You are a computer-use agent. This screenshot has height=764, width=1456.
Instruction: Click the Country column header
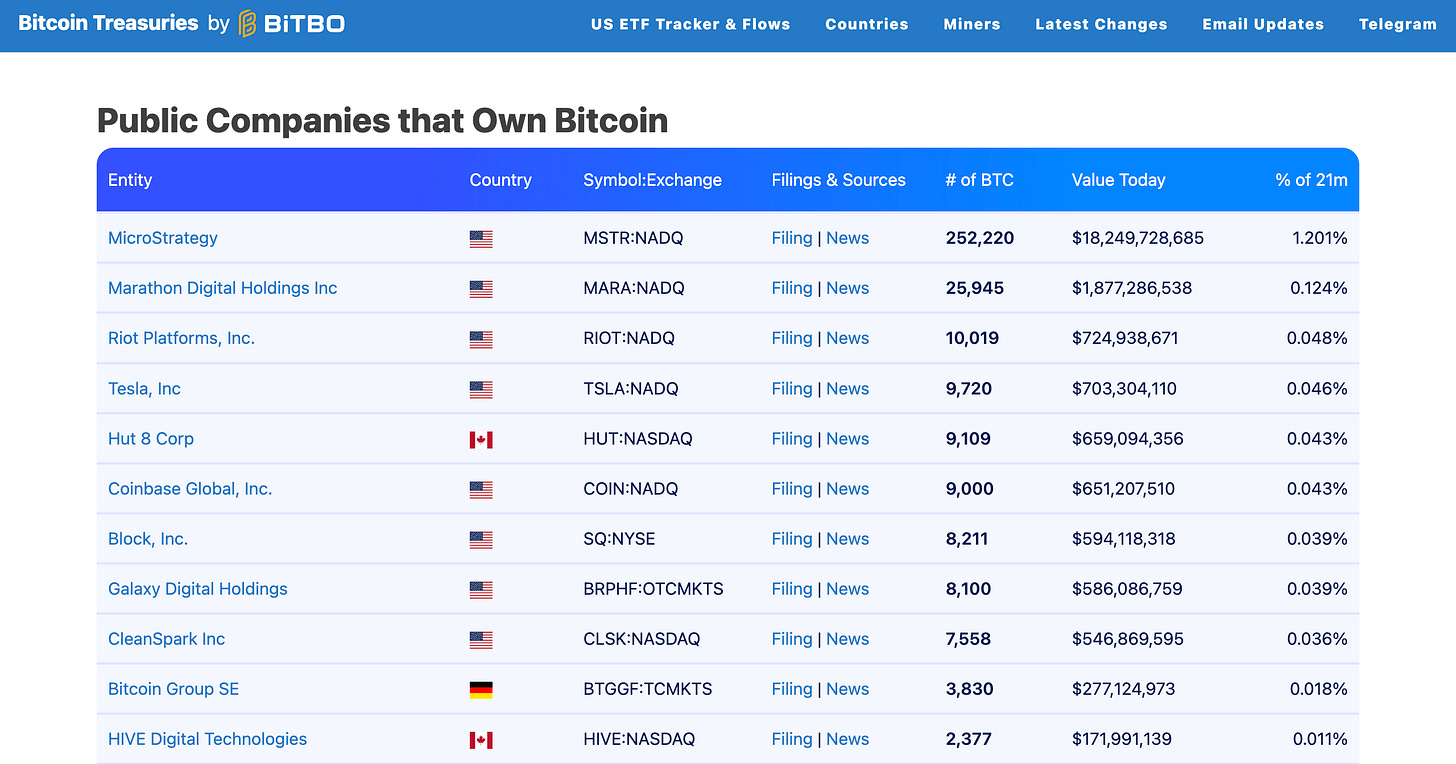500,180
